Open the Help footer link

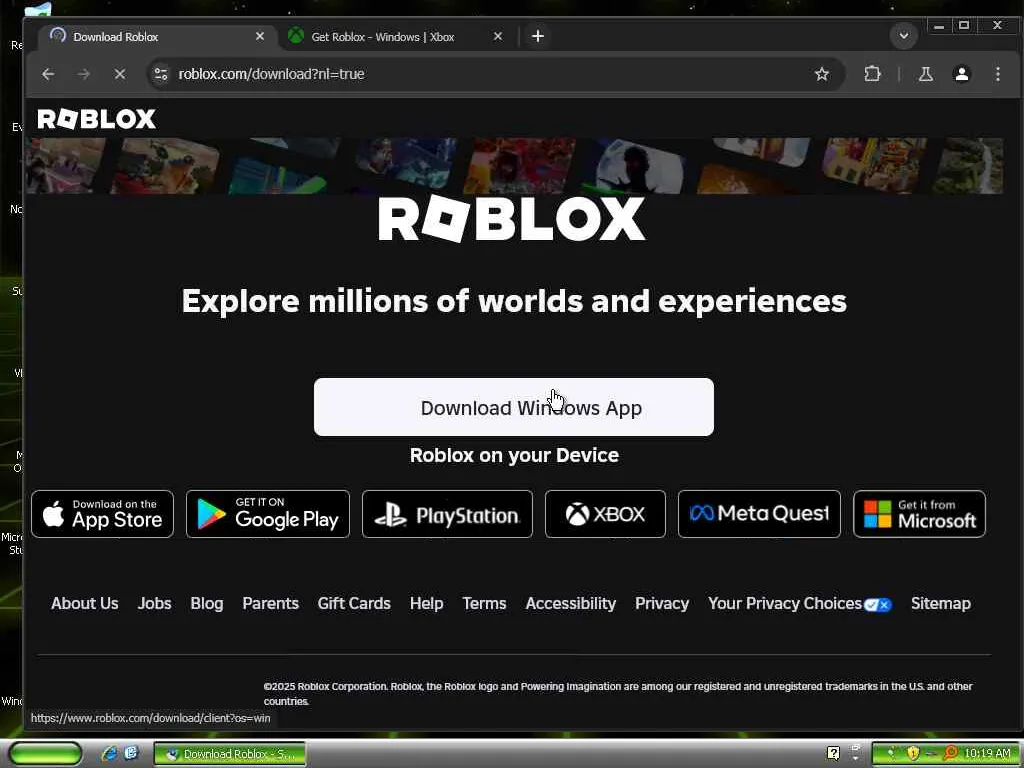point(426,603)
